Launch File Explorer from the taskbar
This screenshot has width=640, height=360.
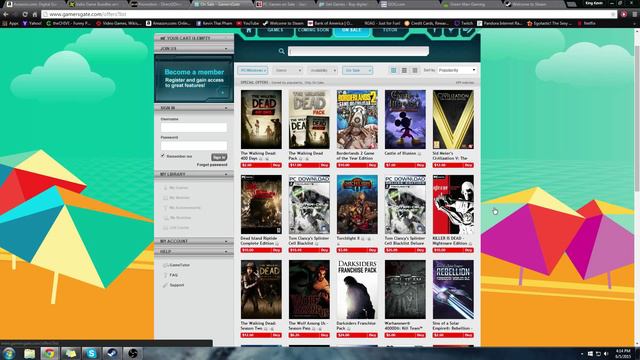coord(29,353)
